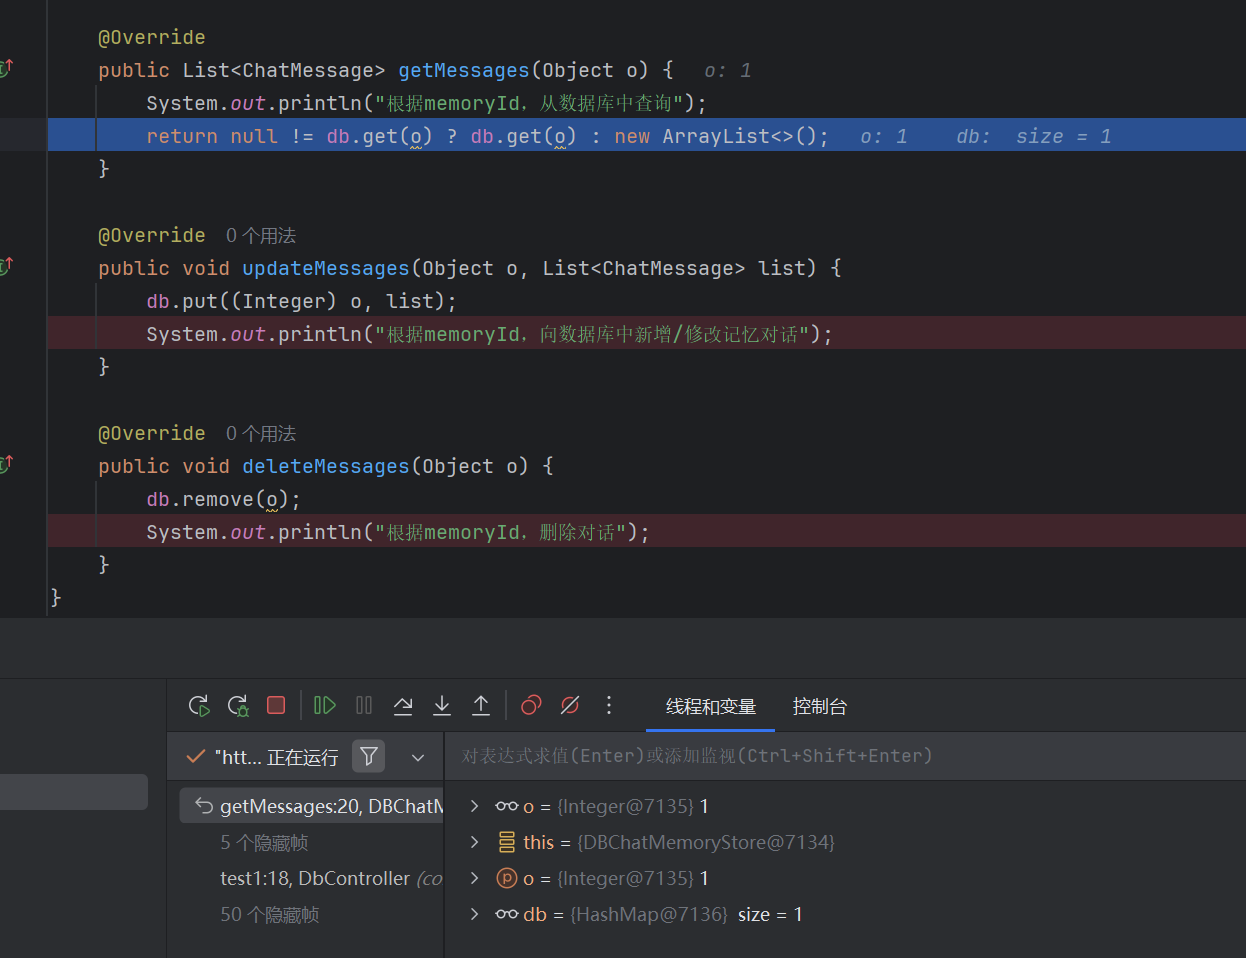Click the glasses watch icon beside first o
Image resolution: width=1246 pixels, height=958 pixels.
click(x=507, y=806)
